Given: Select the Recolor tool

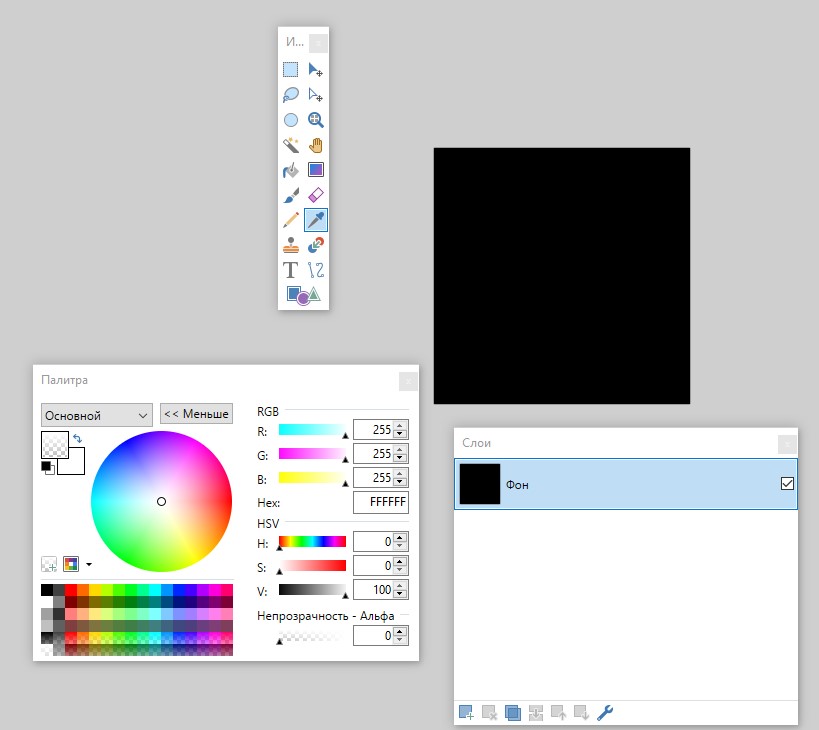Looking at the screenshot, I should tap(315, 245).
